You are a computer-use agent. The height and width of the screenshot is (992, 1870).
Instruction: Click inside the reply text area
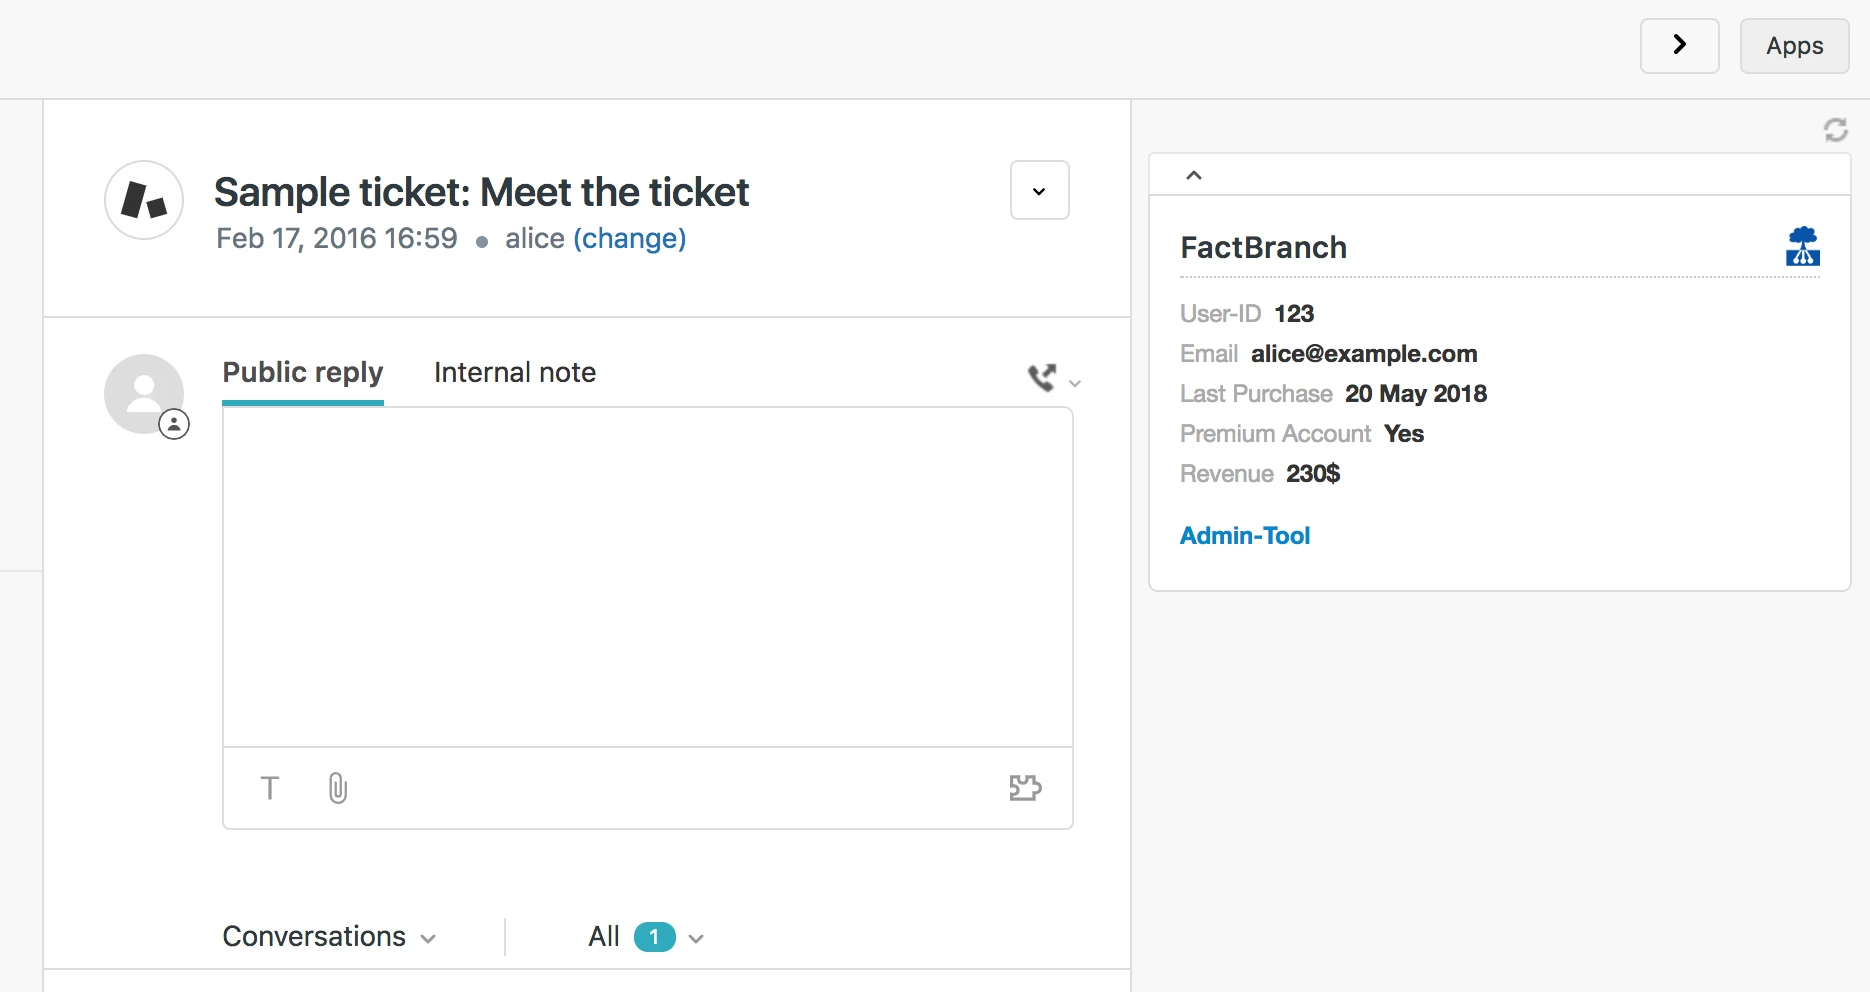tap(647, 577)
